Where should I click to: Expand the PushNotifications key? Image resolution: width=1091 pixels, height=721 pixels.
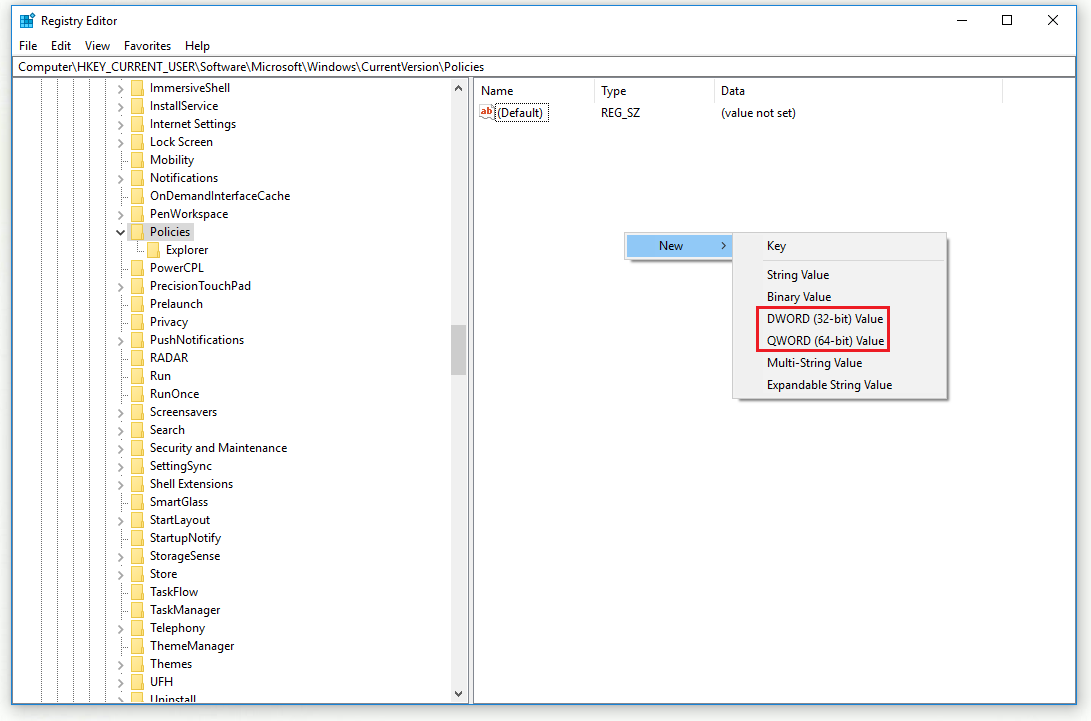[x=120, y=340]
